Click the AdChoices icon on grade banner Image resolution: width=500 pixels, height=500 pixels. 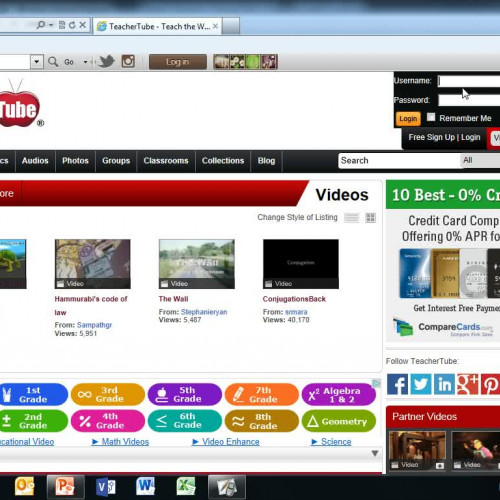point(376,383)
